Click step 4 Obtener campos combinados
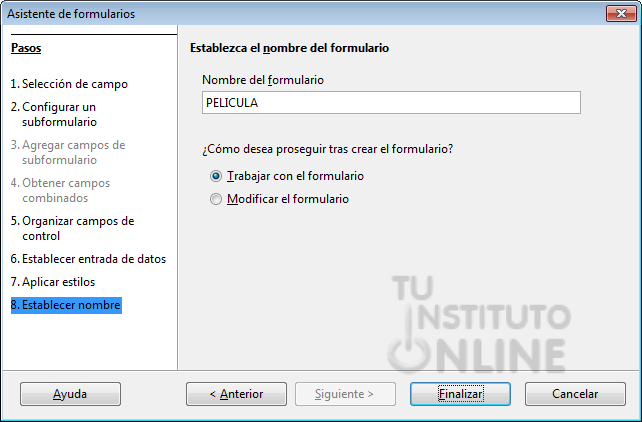The width and height of the screenshot is (642, 422). pos(61,190)
